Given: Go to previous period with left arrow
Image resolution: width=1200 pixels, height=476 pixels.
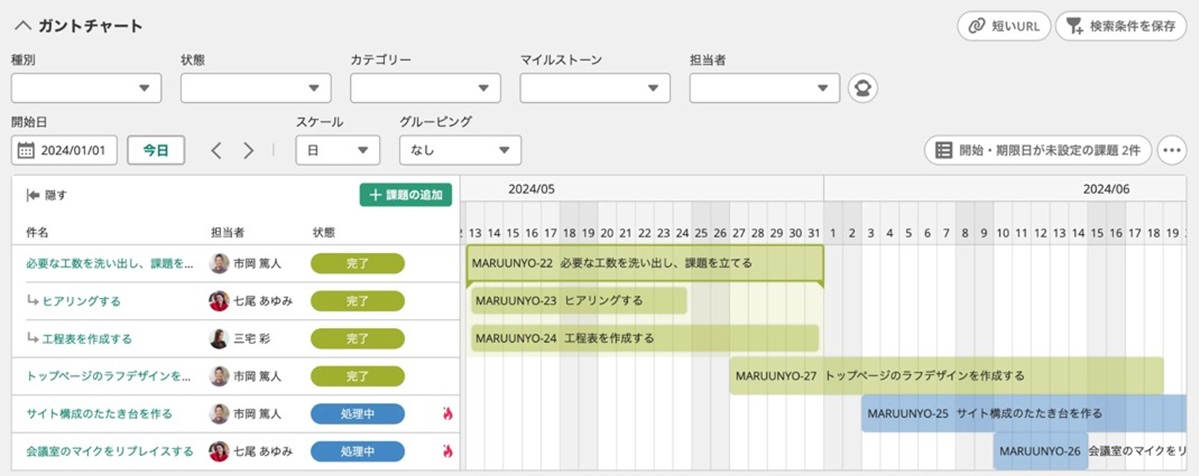Looking at the screenshot, I should [x=216, y=151].
